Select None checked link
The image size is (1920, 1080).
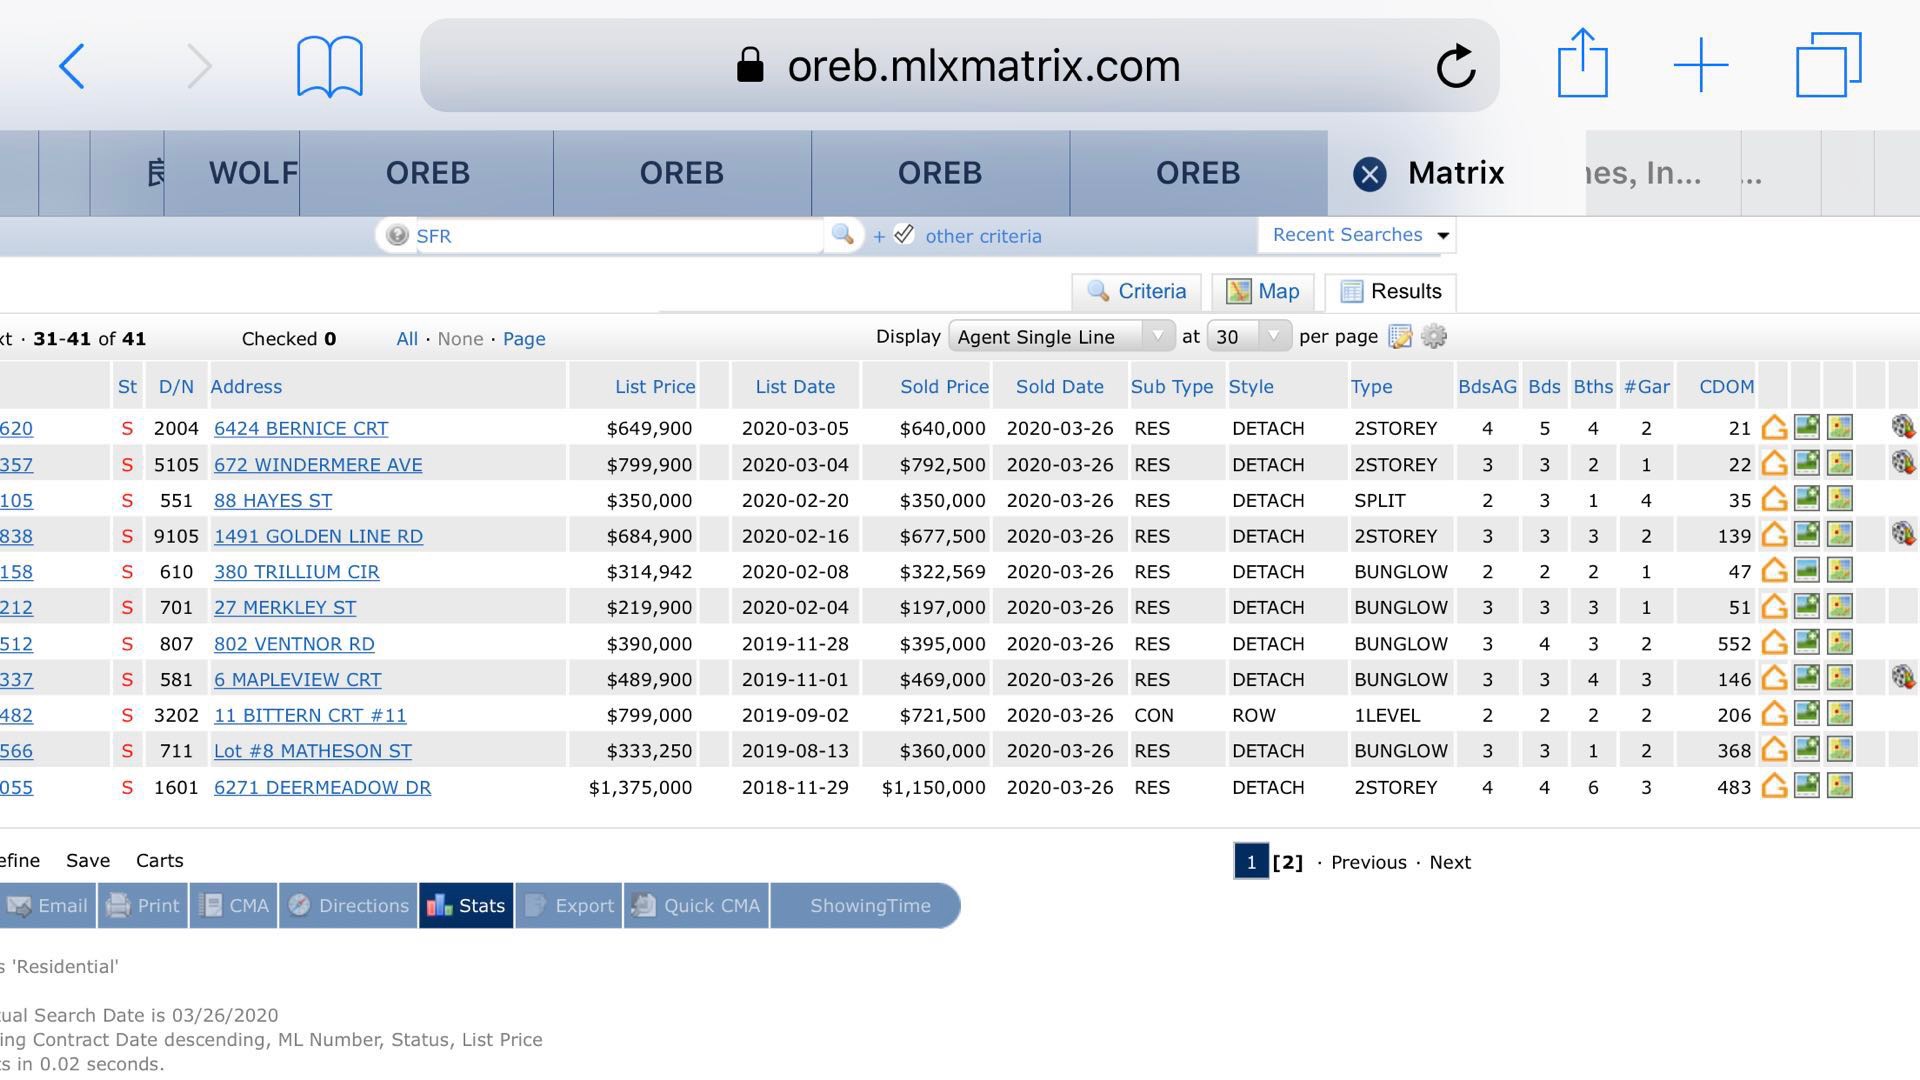click(x=460, y=339)
